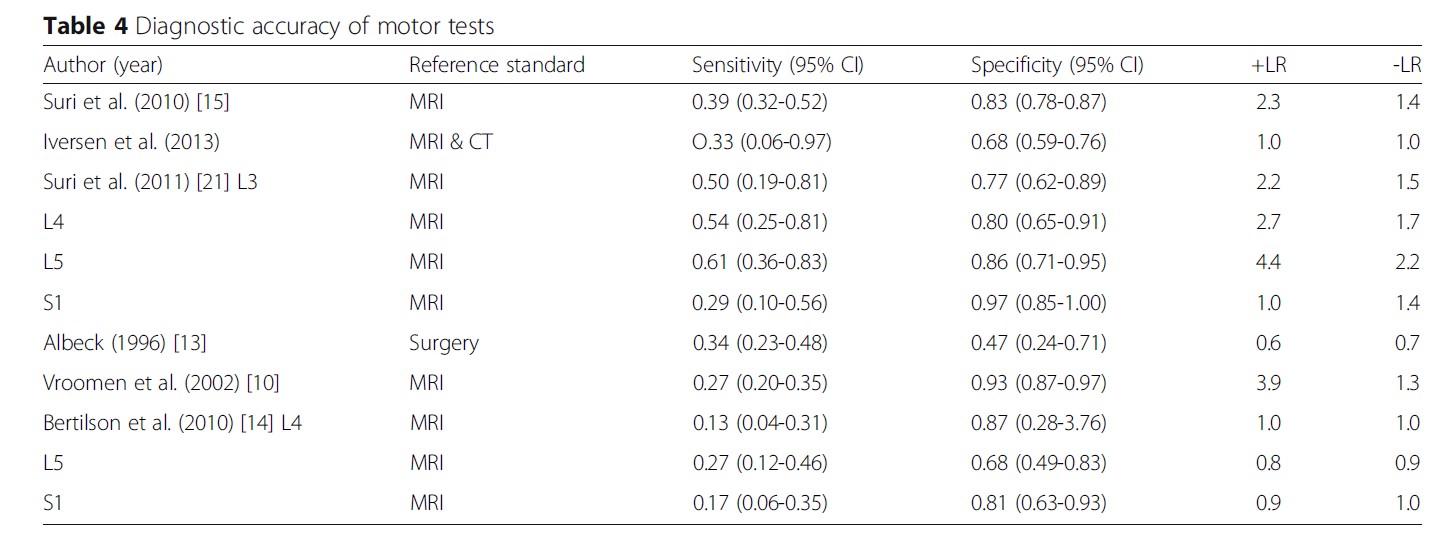Click the "Reference standard" column header

pyautogui.click(x=496, y=66)
